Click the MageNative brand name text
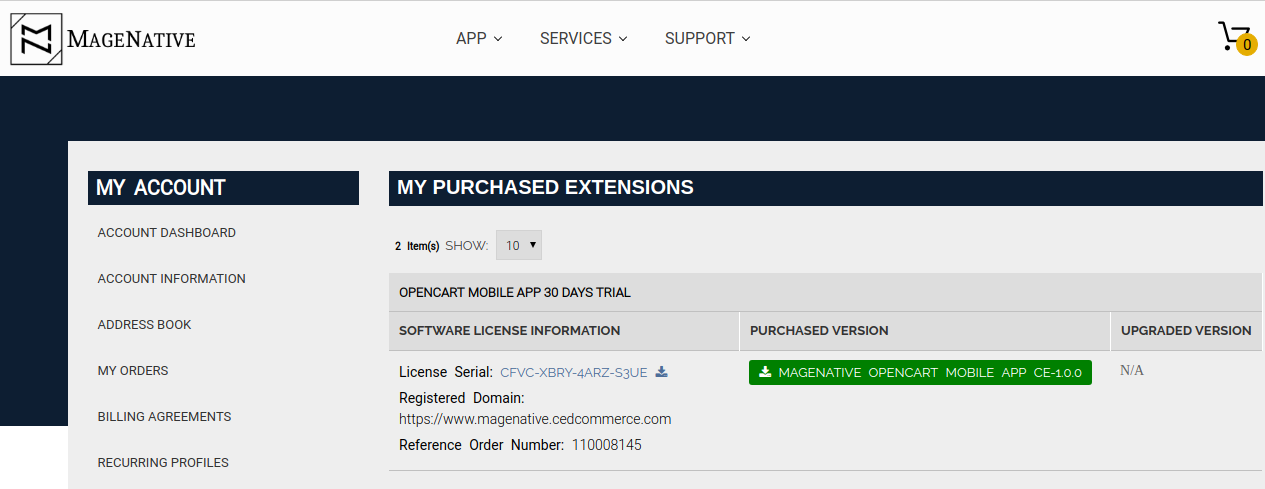Viewport: 1265px width, 489px height. (131, 40)
